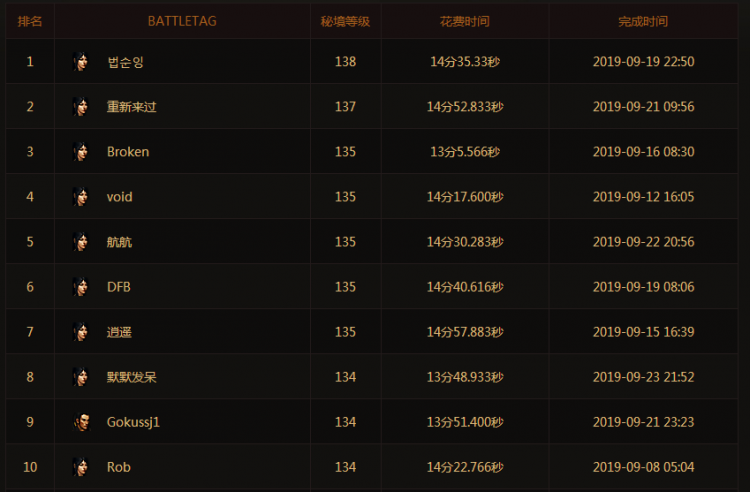
Task: Click the portrait icon beside Rob
Action: pyautogui.click(x=81, y=467)
